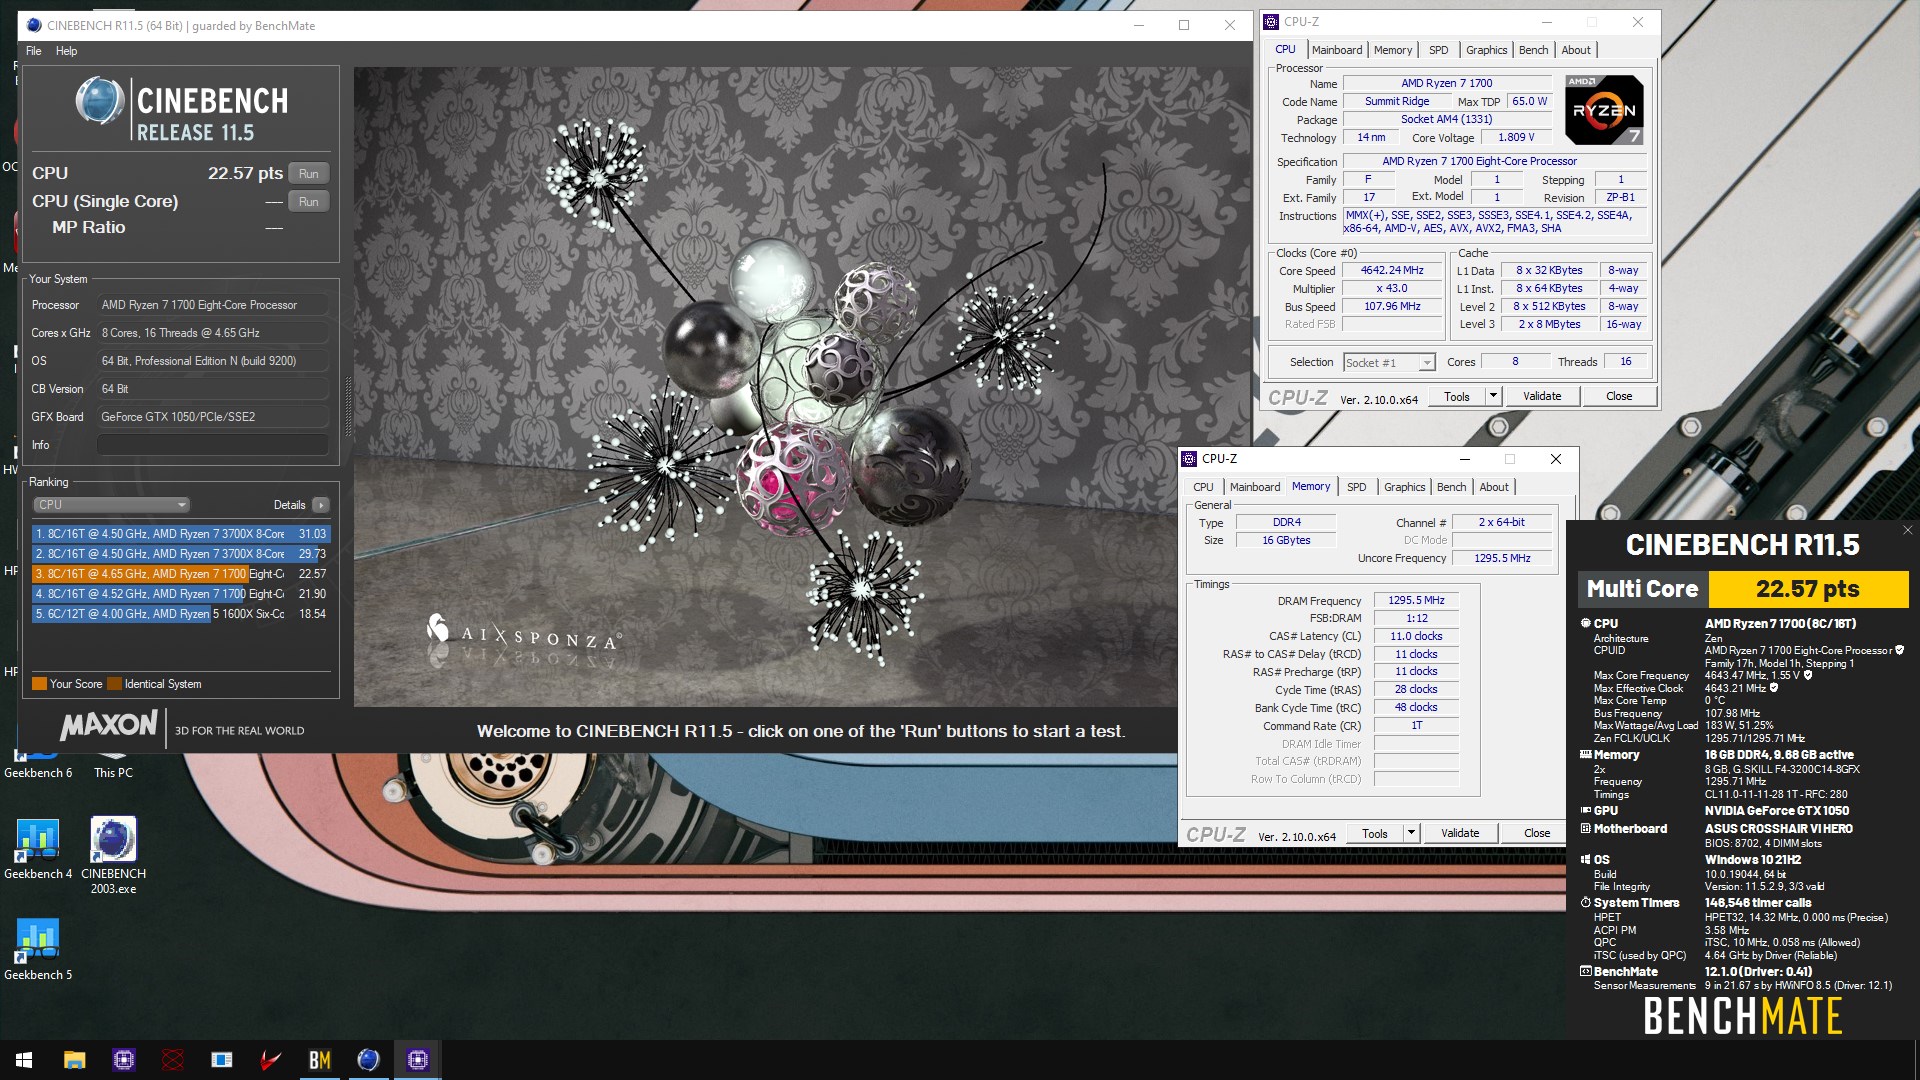Open File Explorer from the taskbar
This screenshot has width=1920, height=1080.
[74, 1060]
